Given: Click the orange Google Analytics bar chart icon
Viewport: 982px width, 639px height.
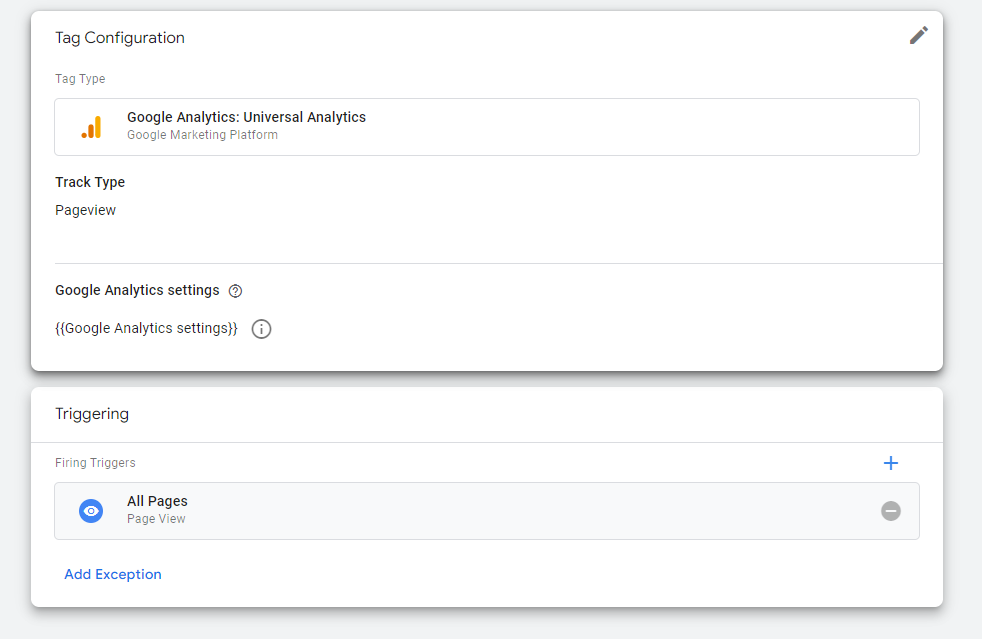Looking at the screenshot, I should click(x=91, y=127).
